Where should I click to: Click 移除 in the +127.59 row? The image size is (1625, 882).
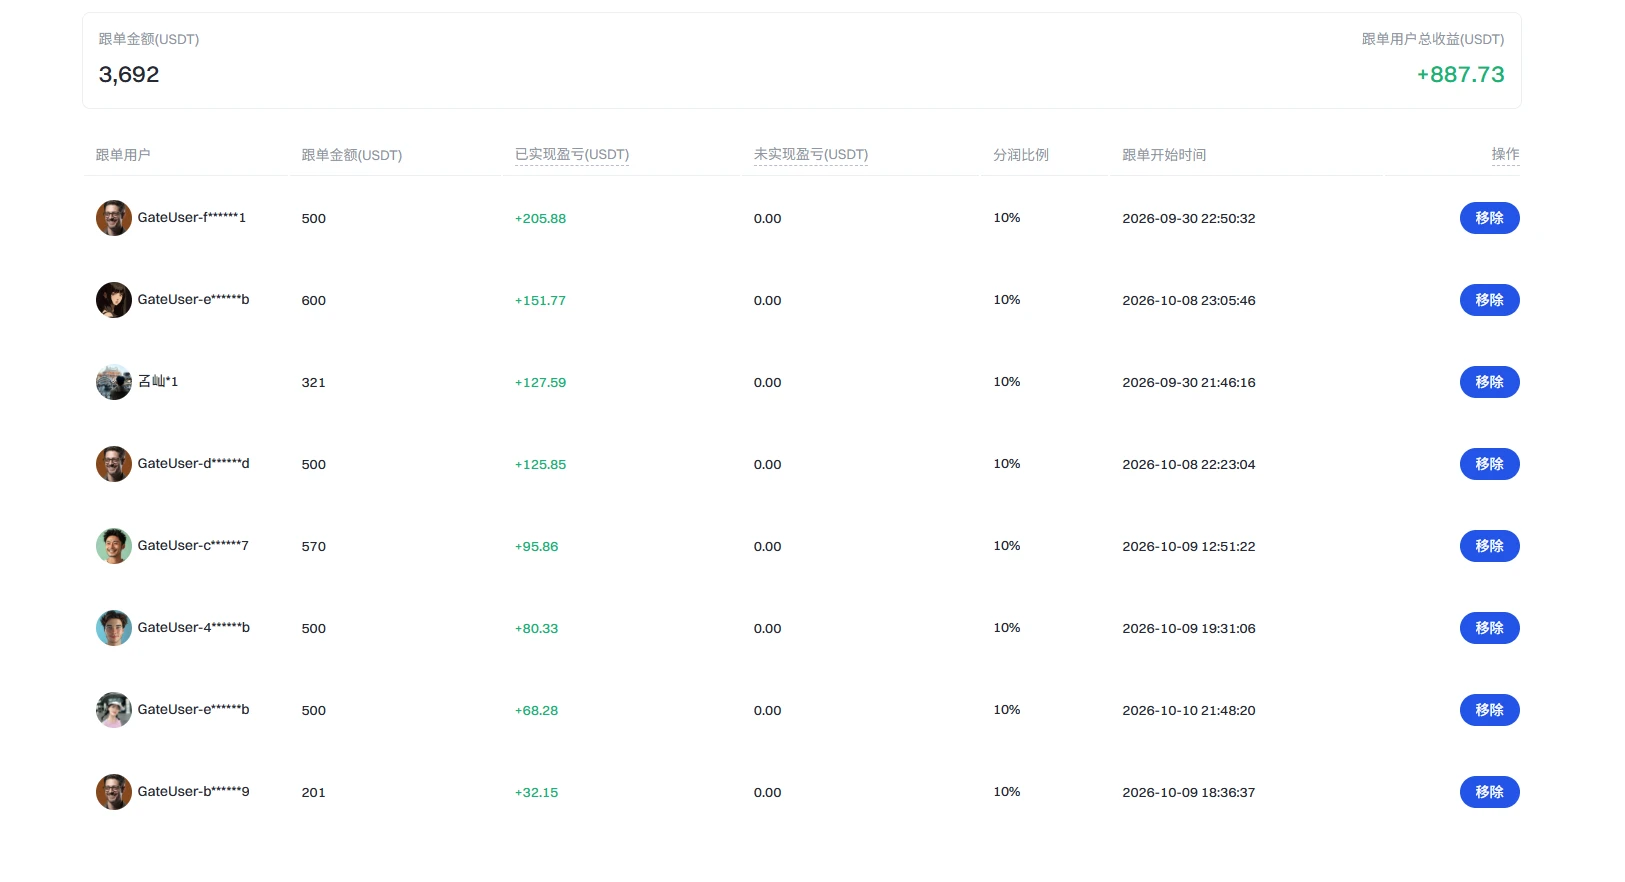[1490, 382]
